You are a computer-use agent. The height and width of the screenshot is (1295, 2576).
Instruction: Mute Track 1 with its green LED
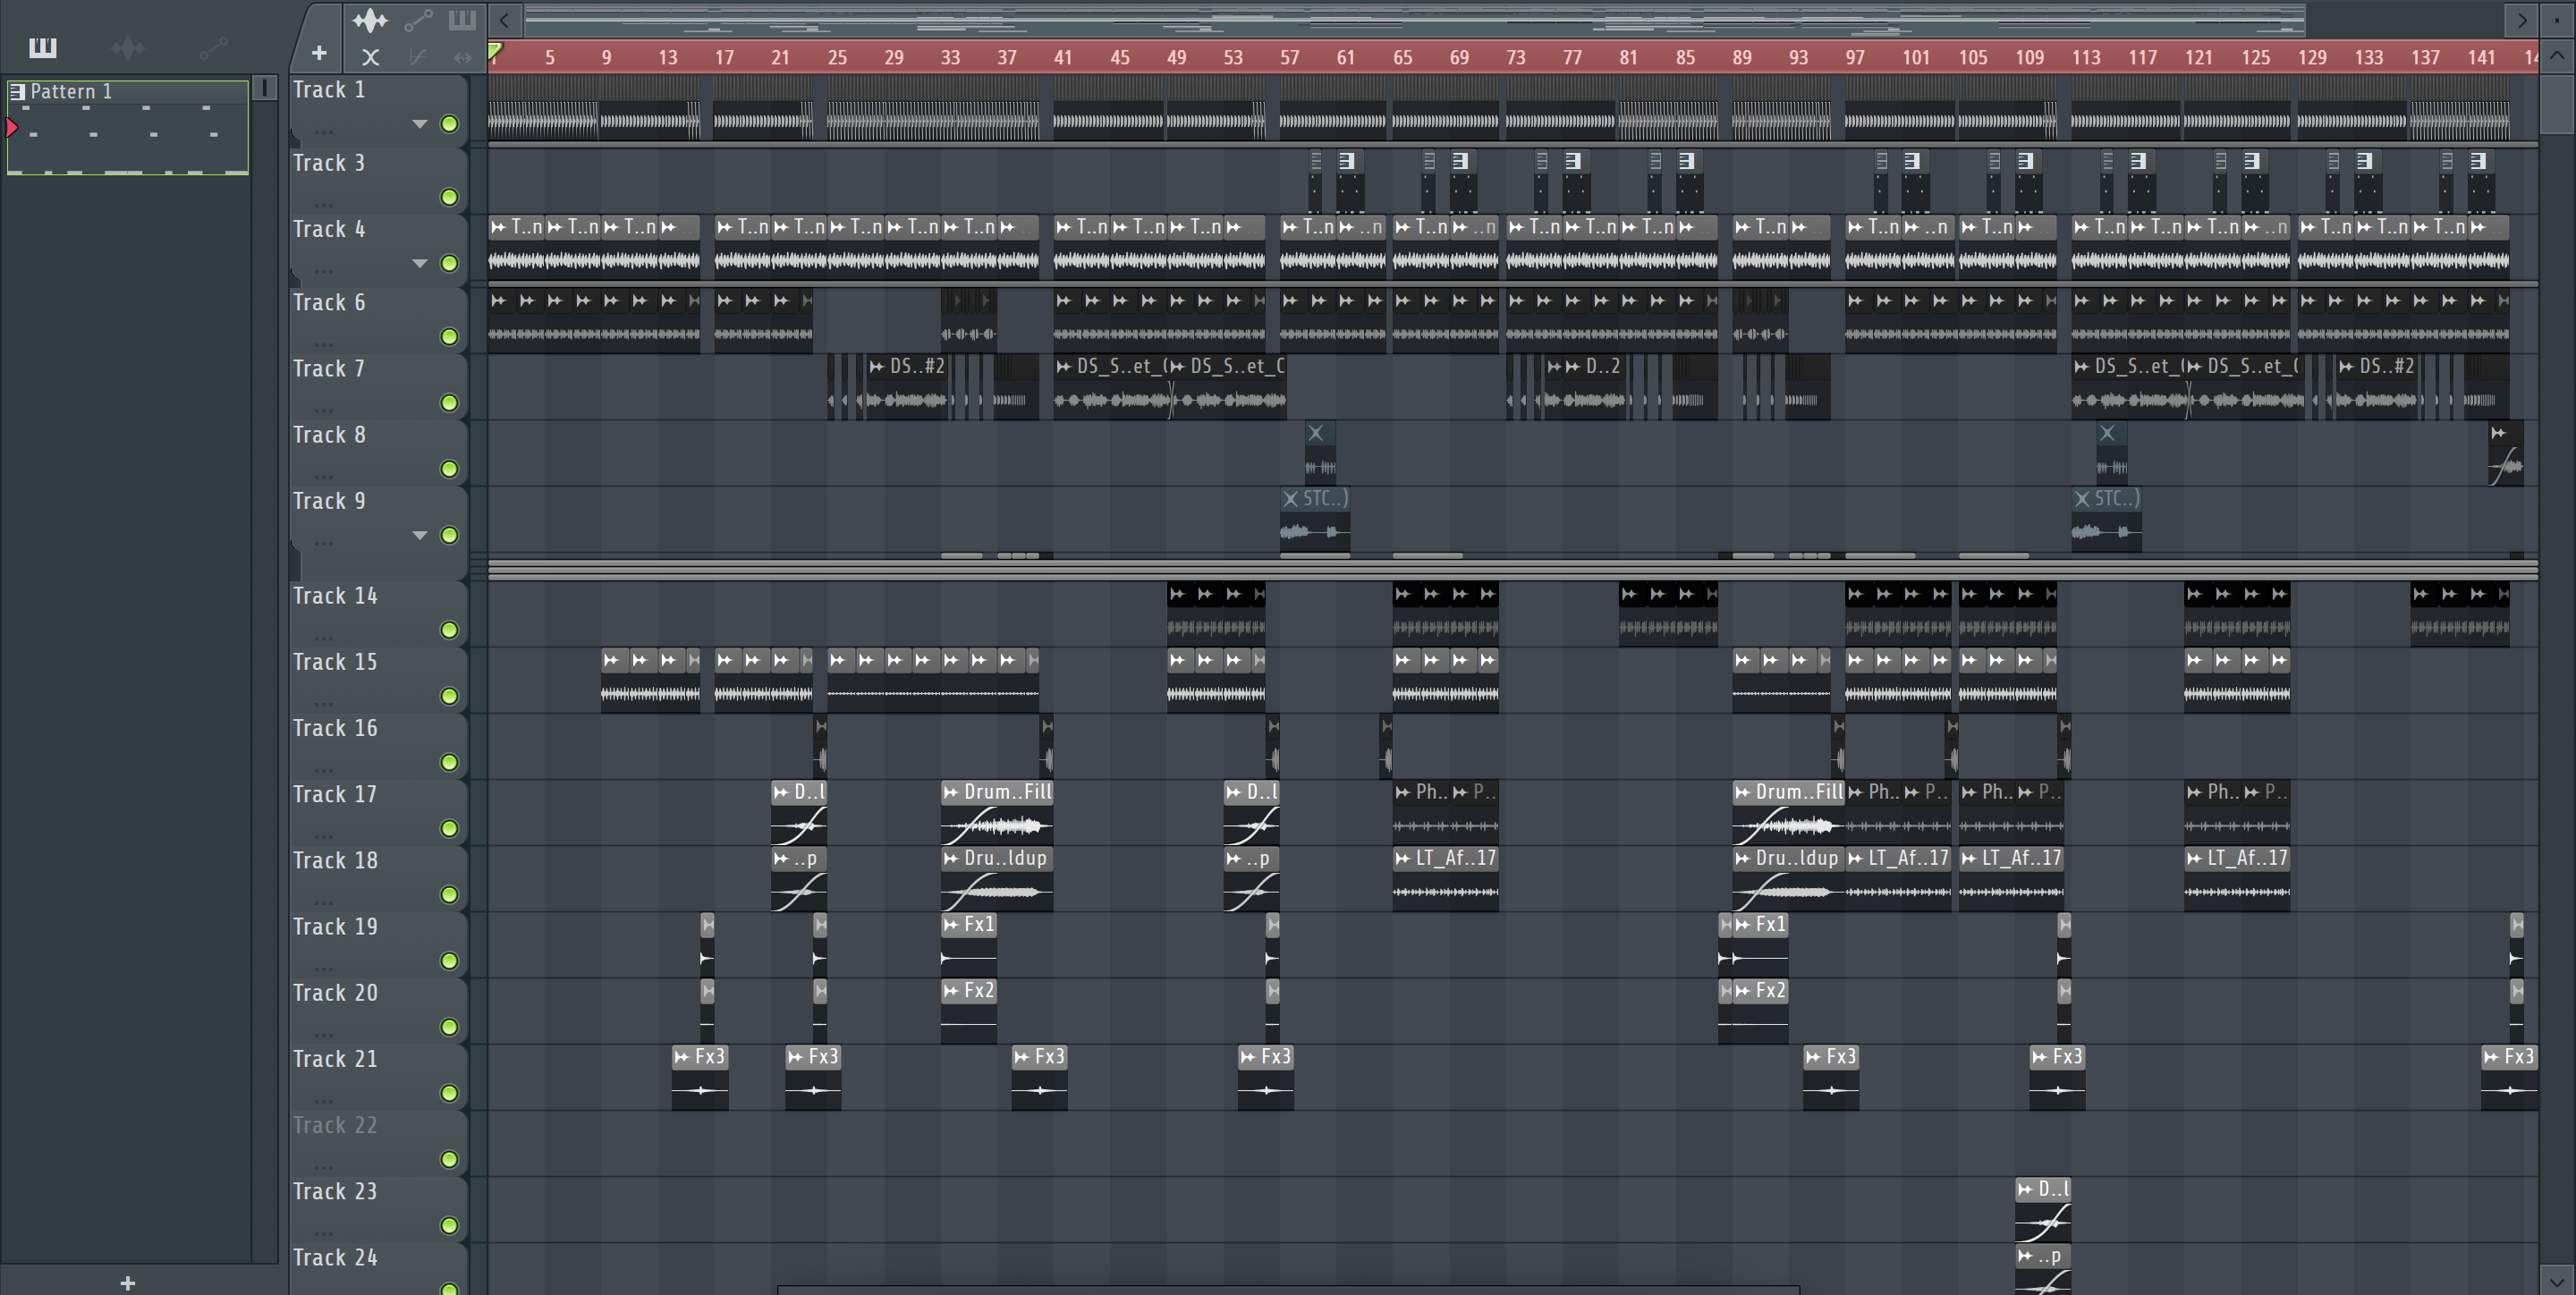point(450,124)
